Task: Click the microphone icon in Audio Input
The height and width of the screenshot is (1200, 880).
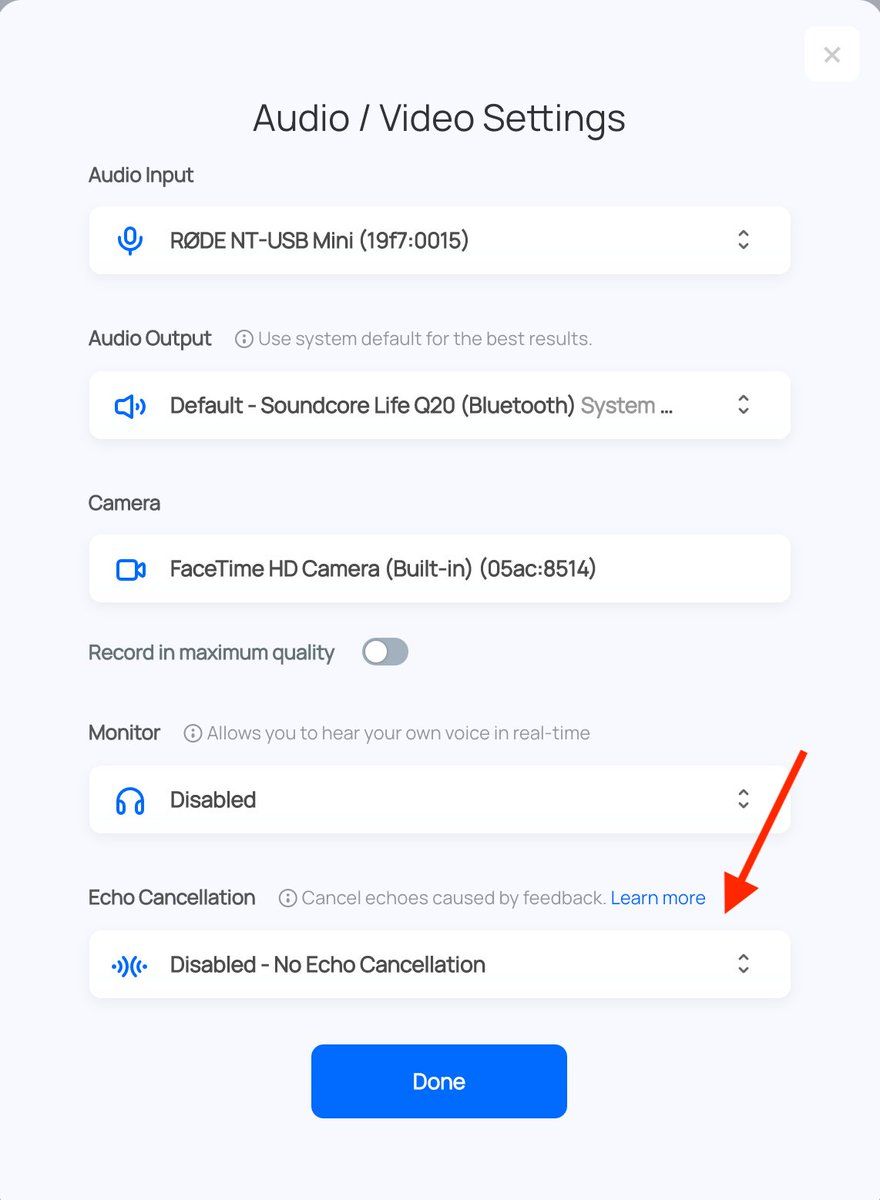Action: coord(130,240)
